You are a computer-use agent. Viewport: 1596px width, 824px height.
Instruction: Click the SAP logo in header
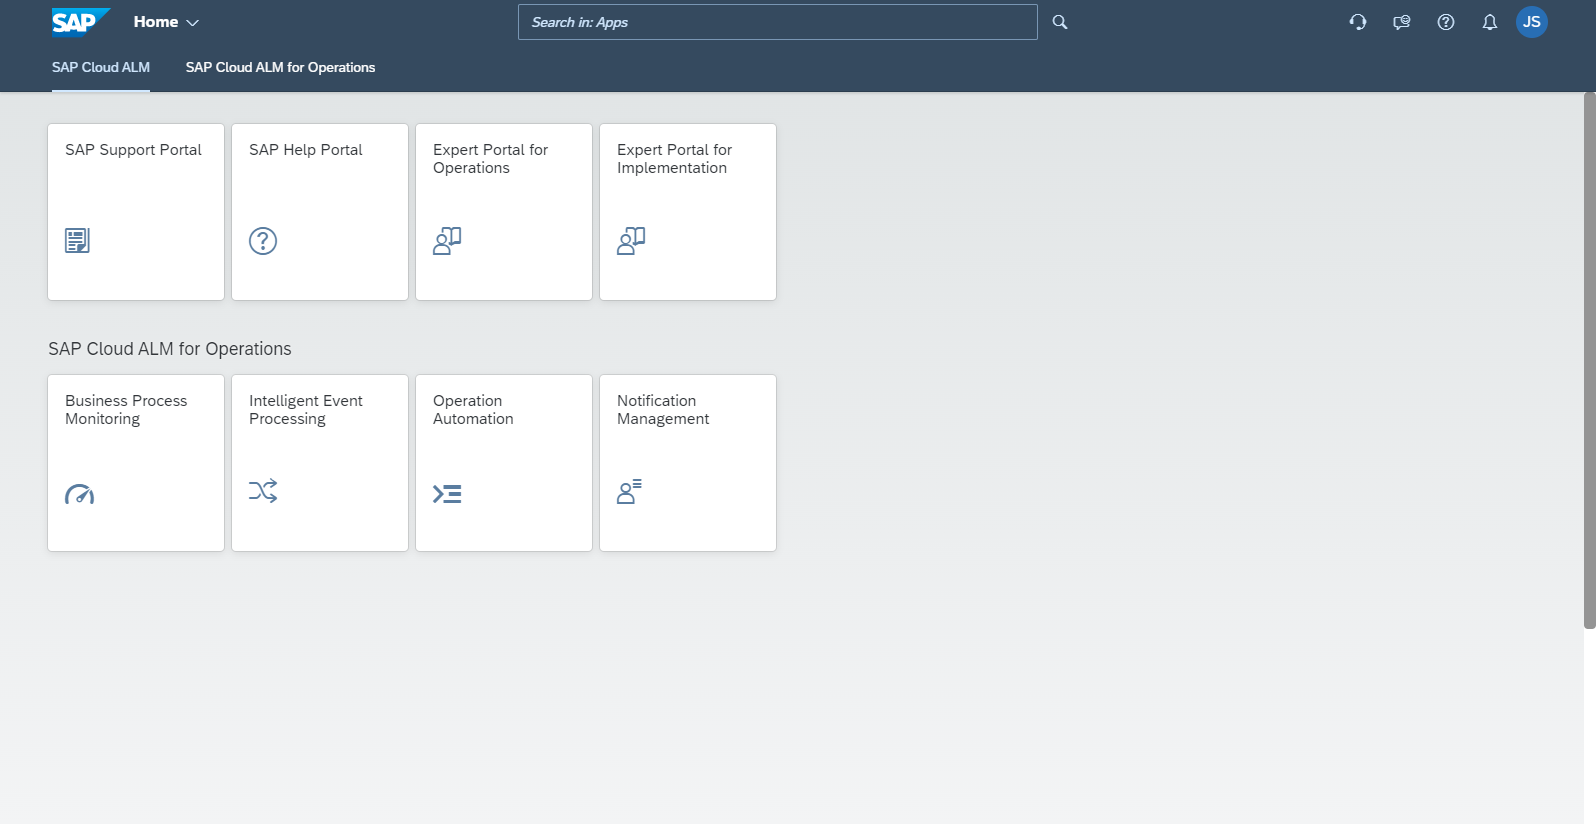click(78, 22)
